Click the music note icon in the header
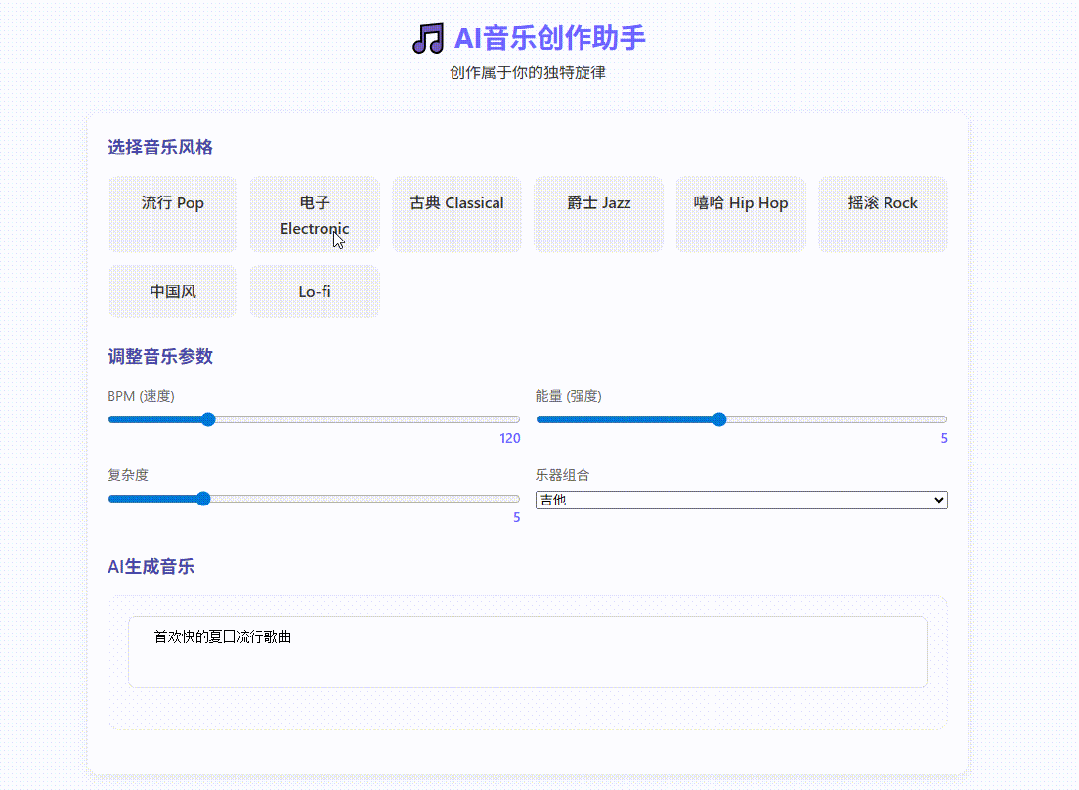1079x790 pixels. click(427, 37)
